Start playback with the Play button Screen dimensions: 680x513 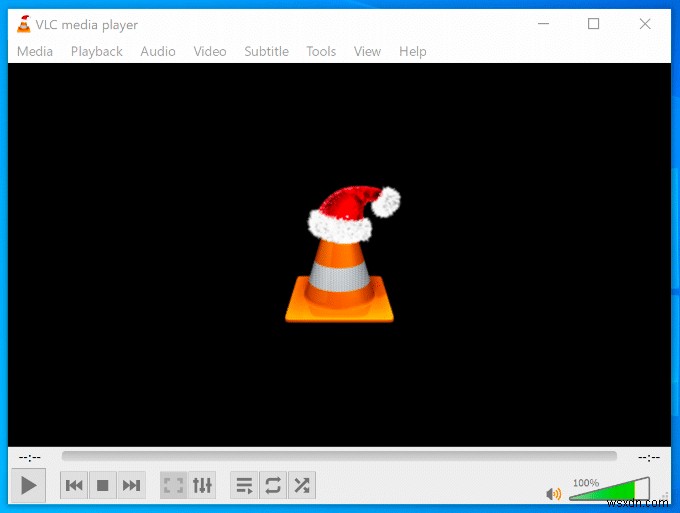click(x=28, y=485)
